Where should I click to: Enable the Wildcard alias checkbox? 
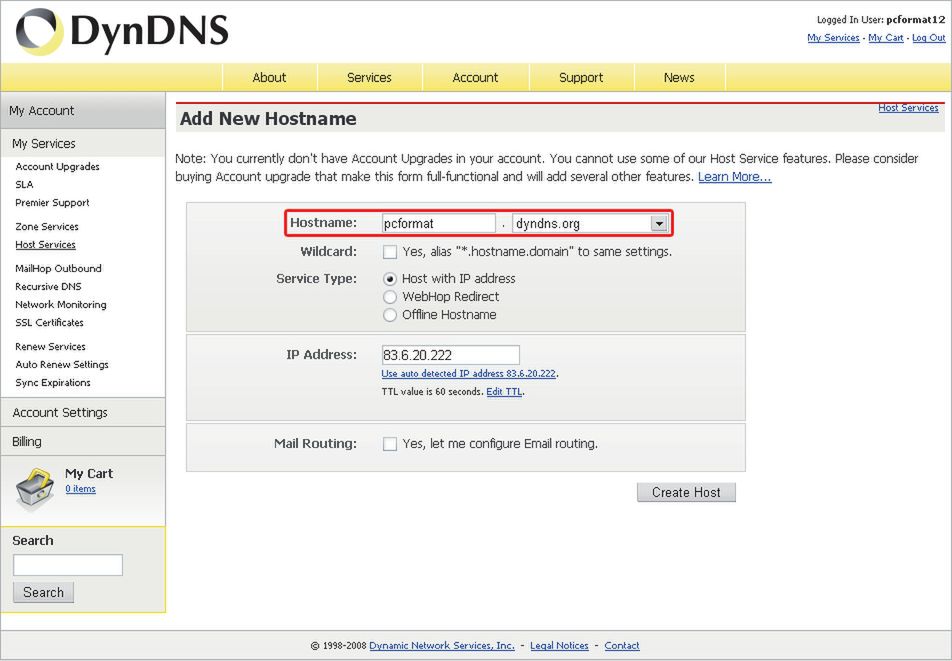(390, 252)
